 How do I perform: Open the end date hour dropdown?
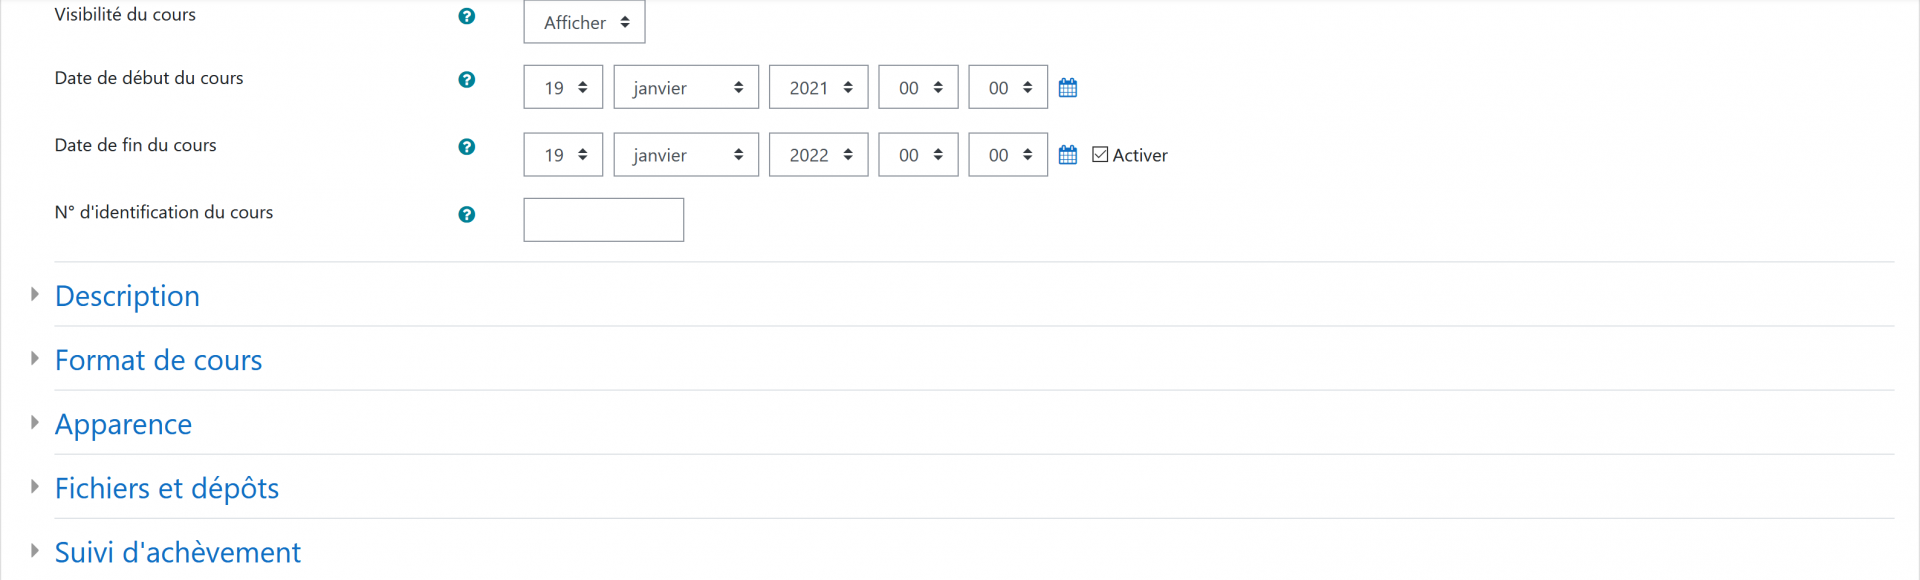click(918, 155)
